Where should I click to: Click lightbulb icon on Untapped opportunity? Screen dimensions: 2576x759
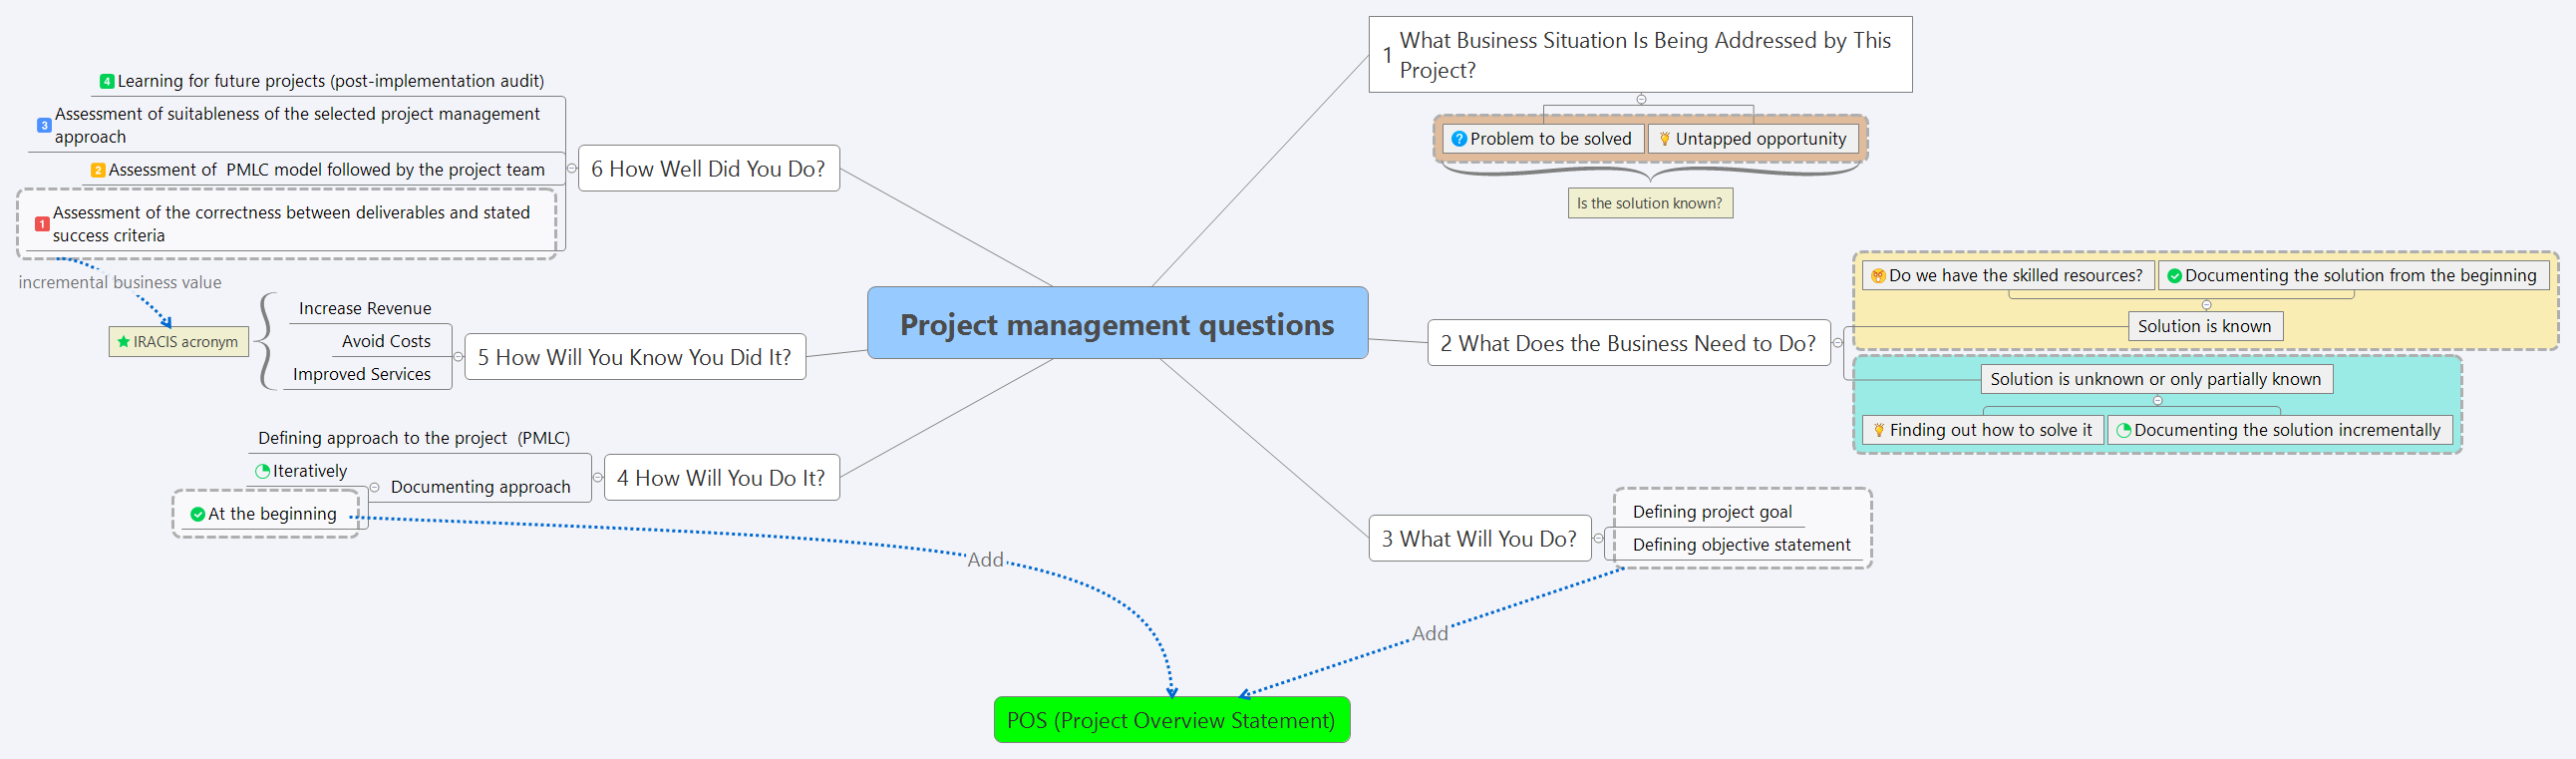click(1665, 139)
